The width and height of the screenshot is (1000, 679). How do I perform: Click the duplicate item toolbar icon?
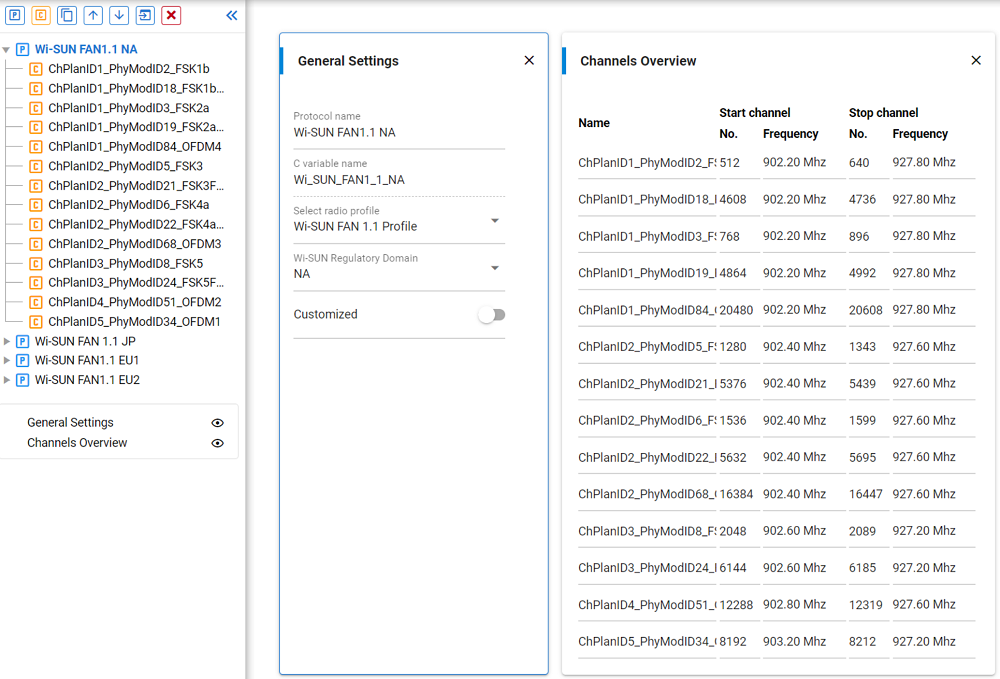click(67, 15)
